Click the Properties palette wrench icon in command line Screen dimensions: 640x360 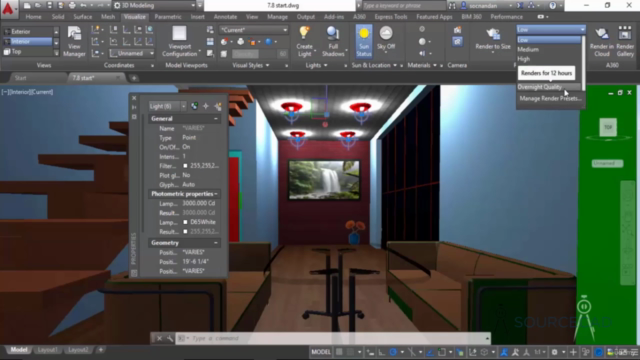point(170,338)
